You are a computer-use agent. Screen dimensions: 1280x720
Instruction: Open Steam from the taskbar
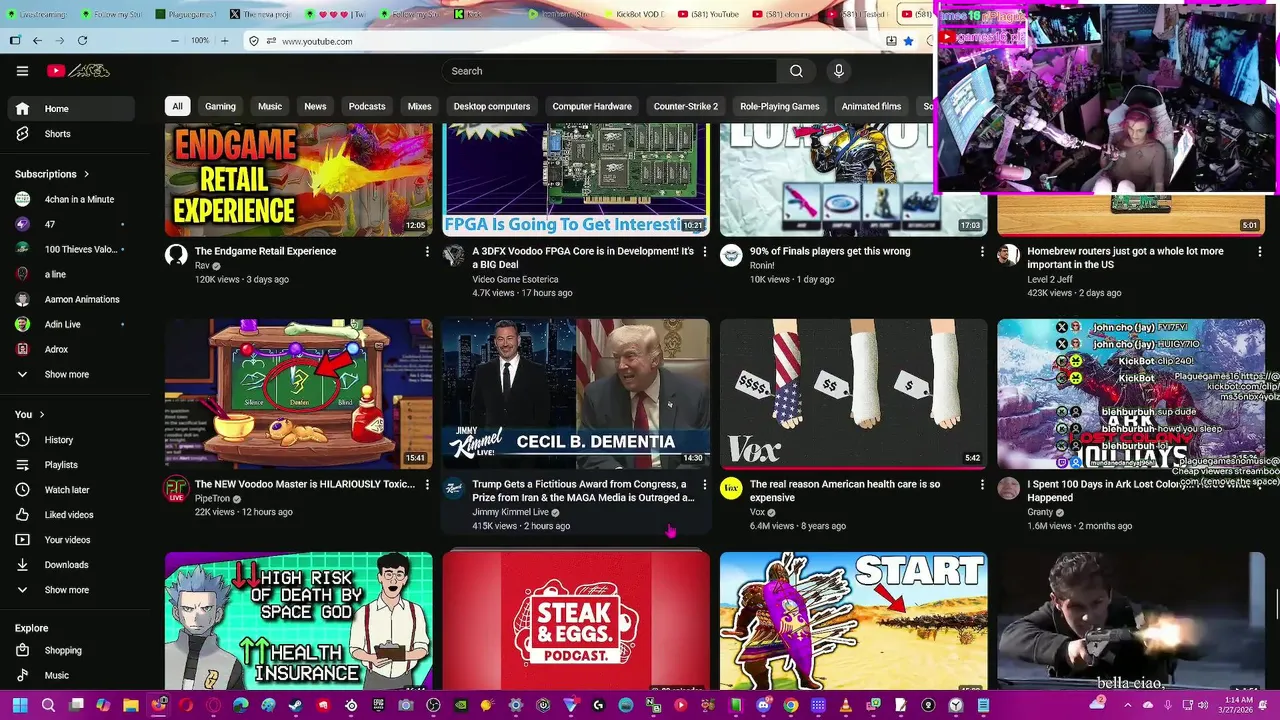[295, 705]
